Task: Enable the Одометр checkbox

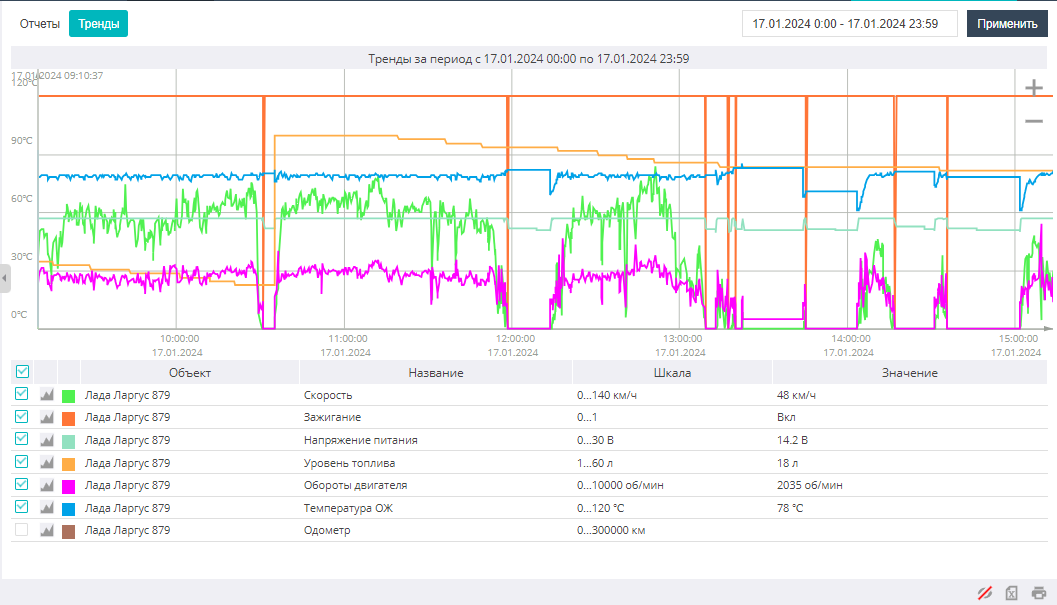Action: 22,529
